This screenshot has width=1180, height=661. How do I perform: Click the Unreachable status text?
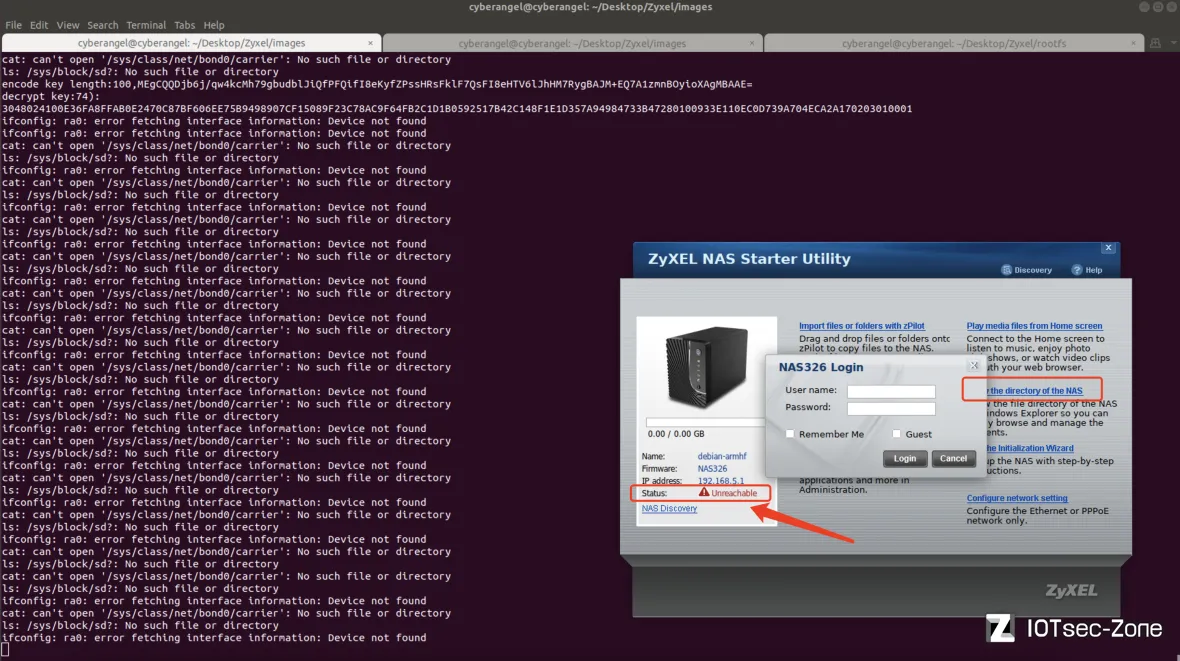pos(734,493)
